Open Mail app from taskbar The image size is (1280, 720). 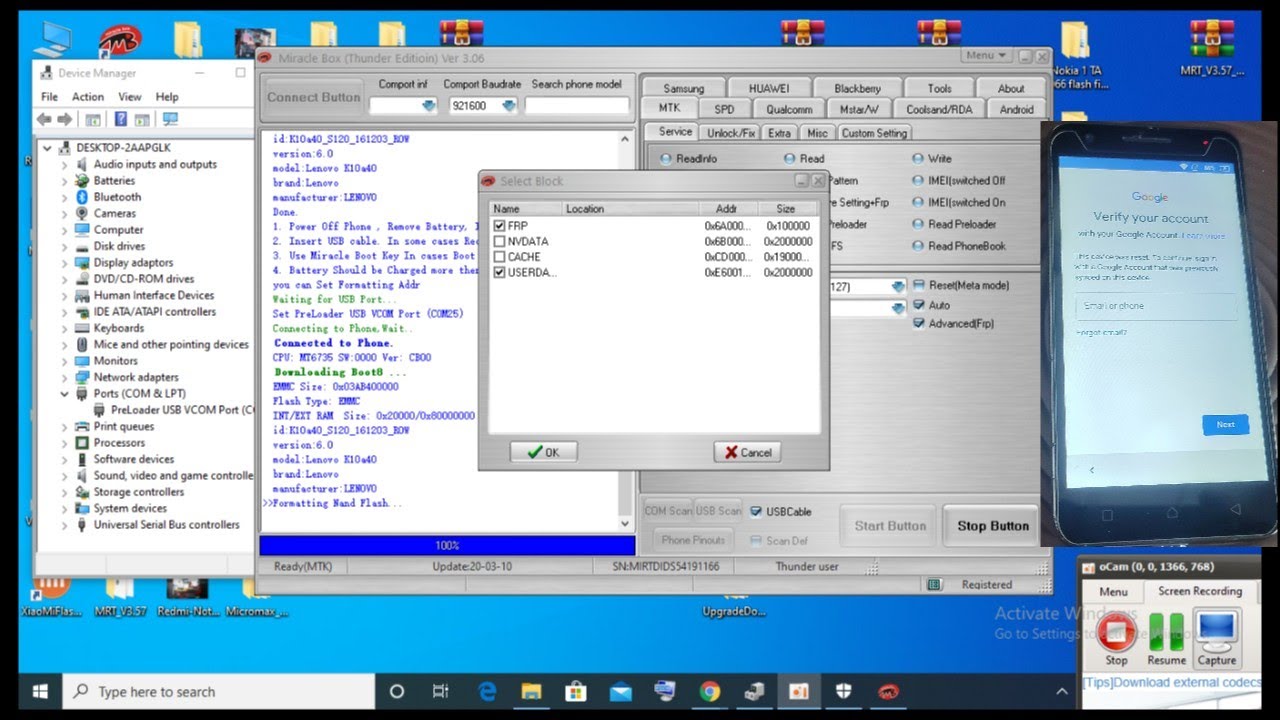(620, 691)
